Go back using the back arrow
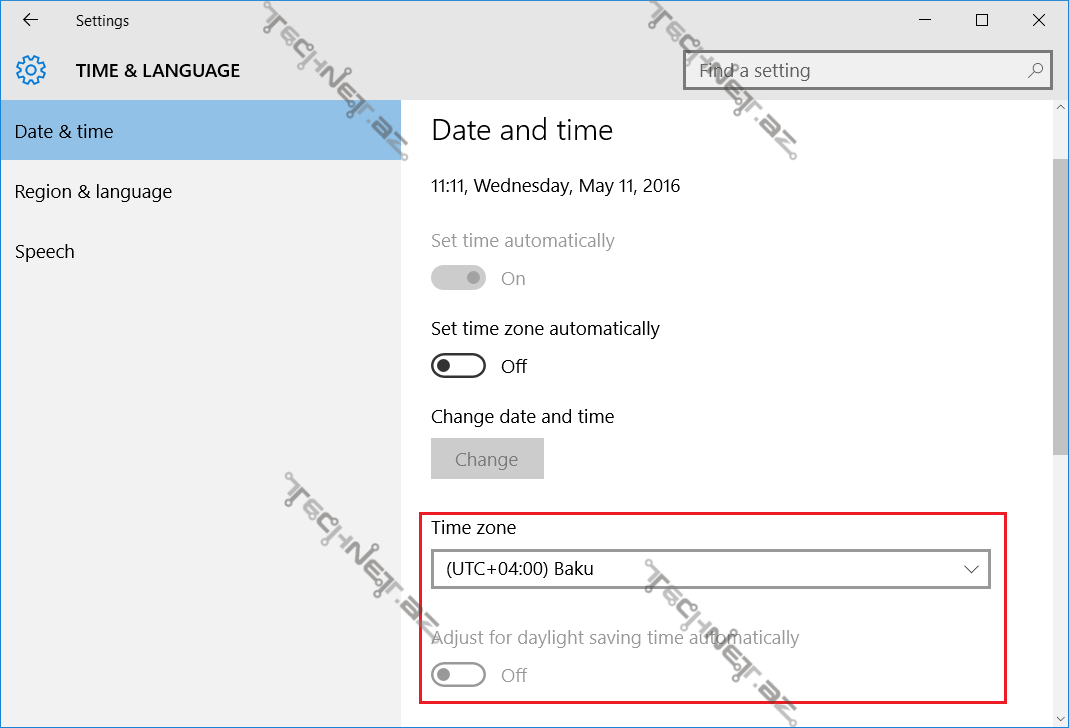The image size is (1069, 728). [30, 20]
